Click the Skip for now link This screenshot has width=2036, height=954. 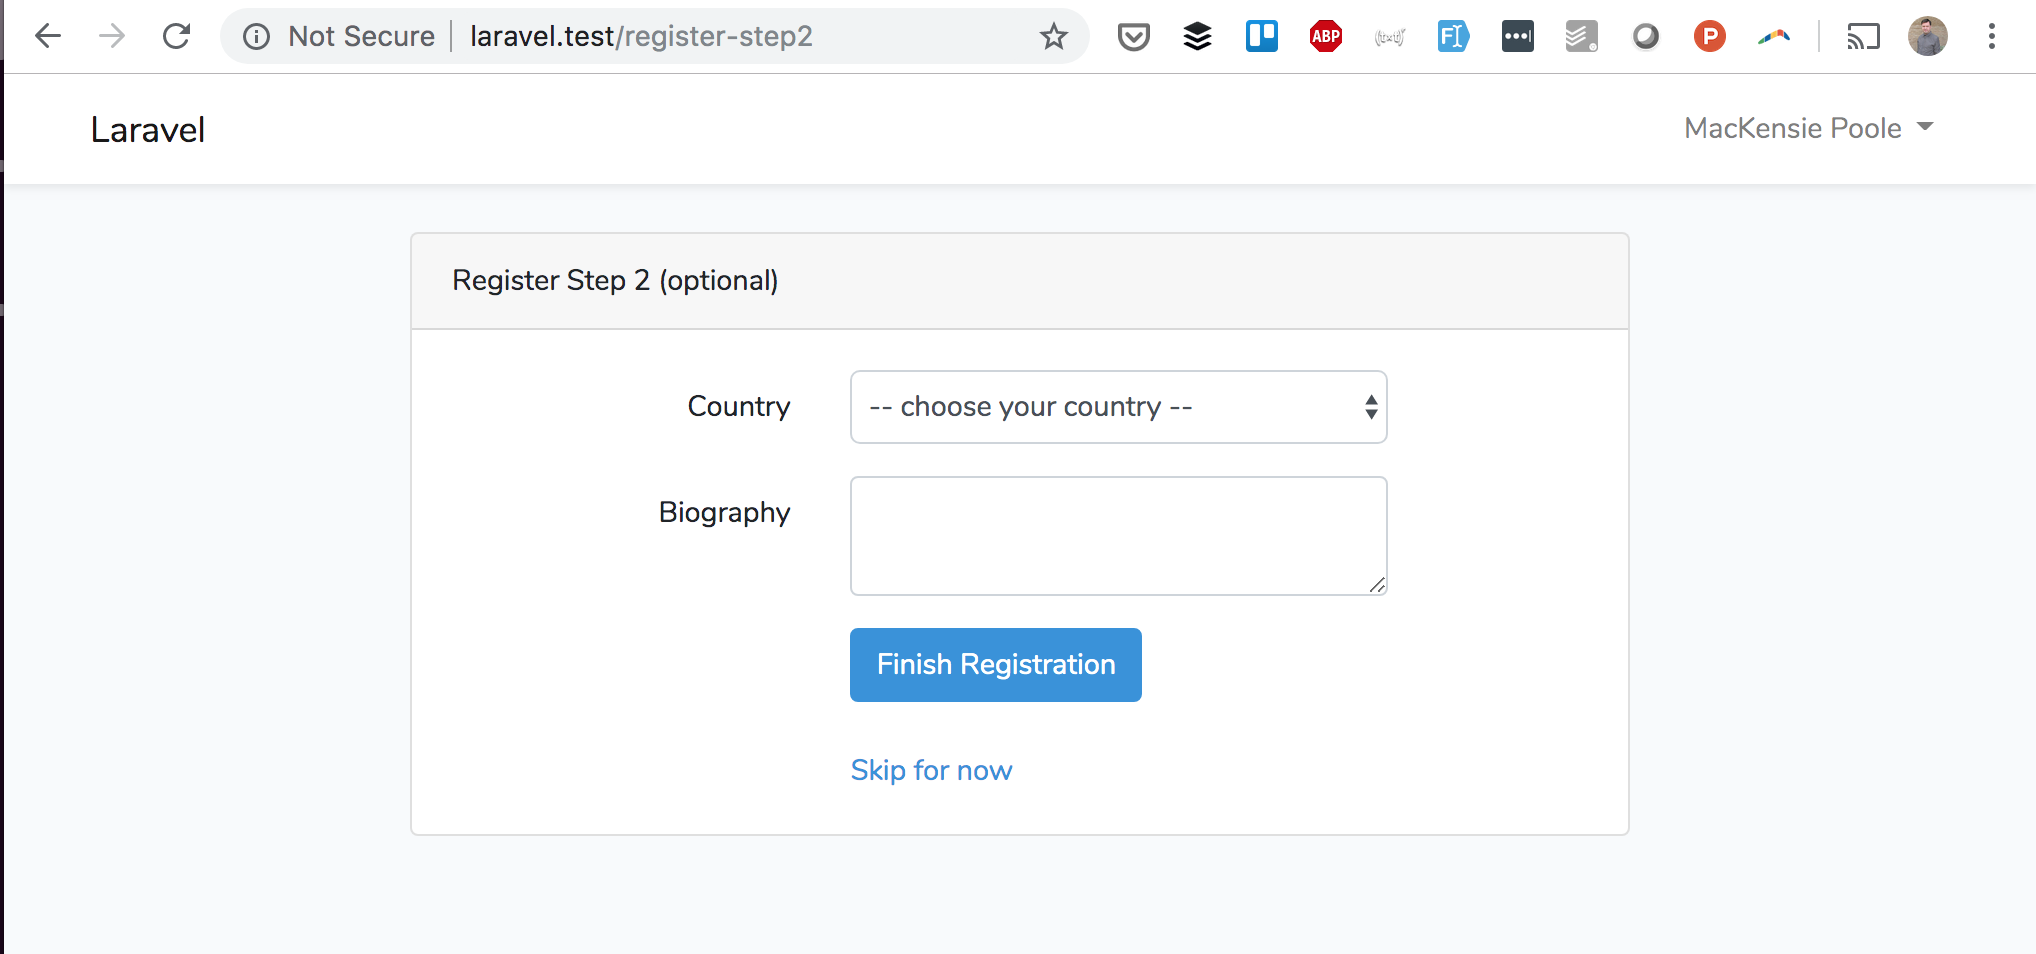[931, 769]
